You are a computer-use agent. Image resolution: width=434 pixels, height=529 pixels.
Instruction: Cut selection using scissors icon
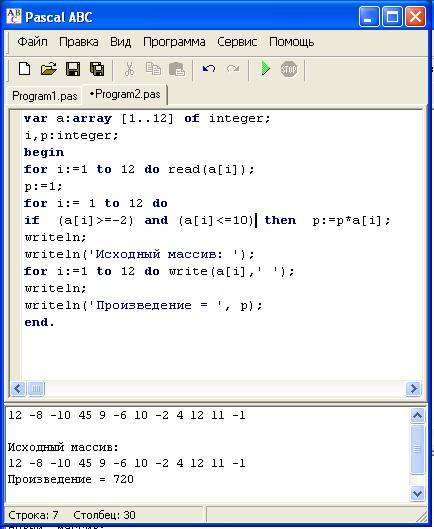(x=129, y=69)
